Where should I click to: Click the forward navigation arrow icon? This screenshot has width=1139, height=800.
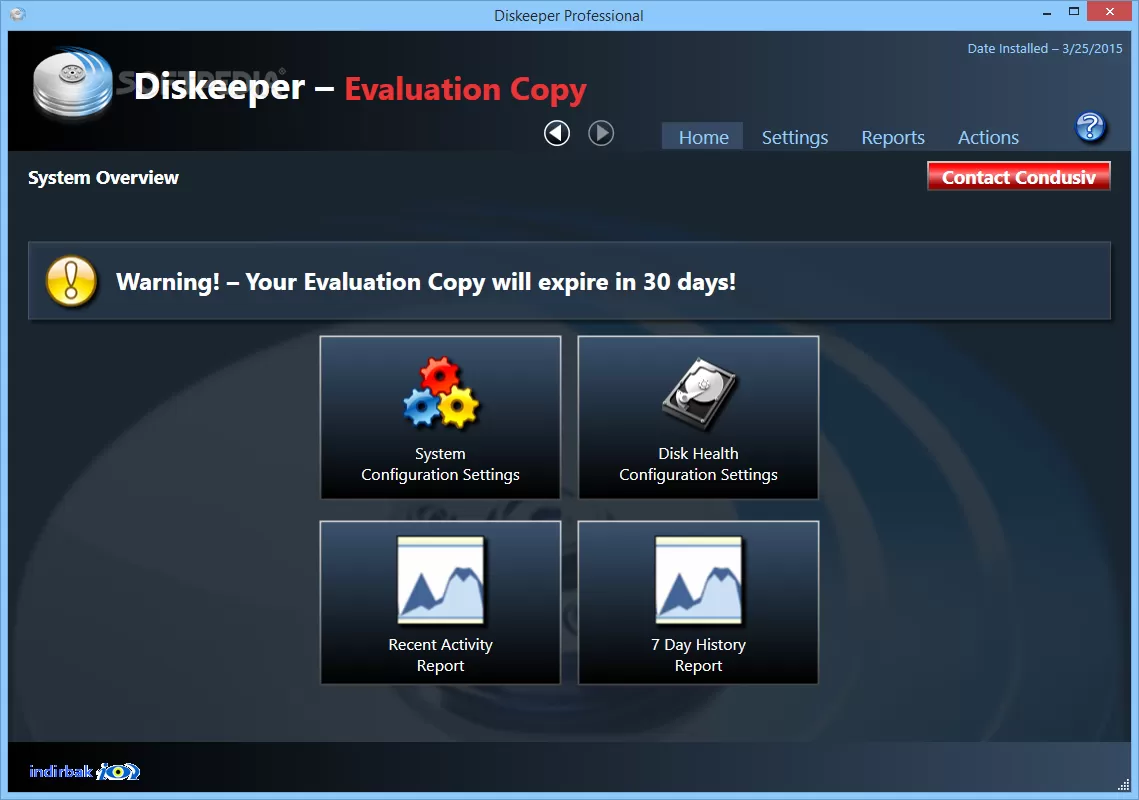click(601, 134)
